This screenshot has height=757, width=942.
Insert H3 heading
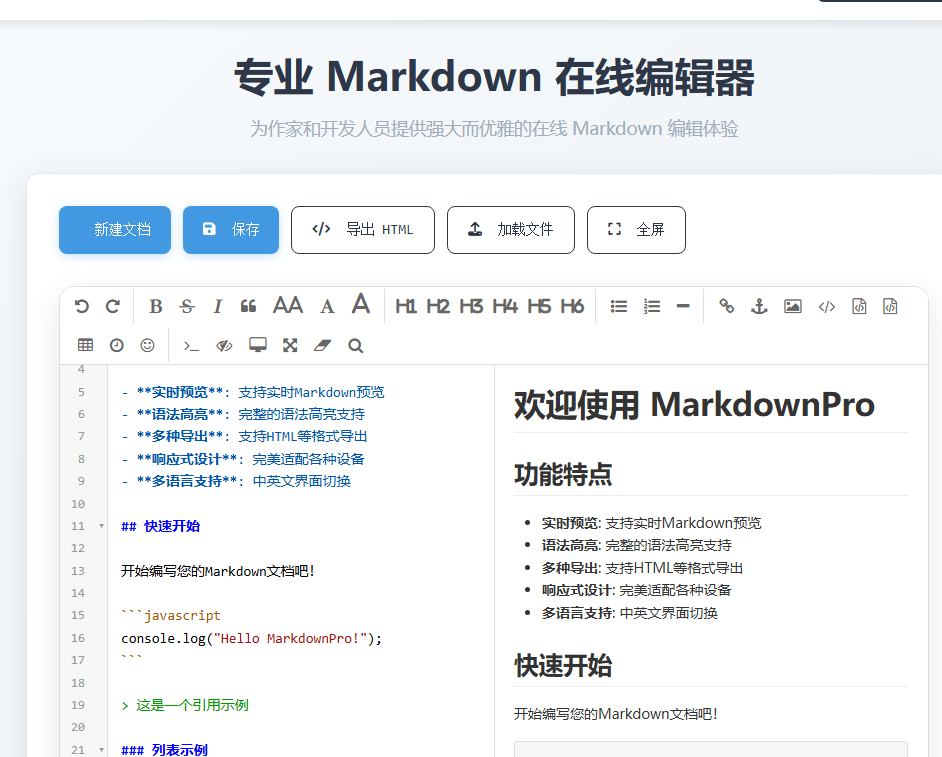click(471, 306)
